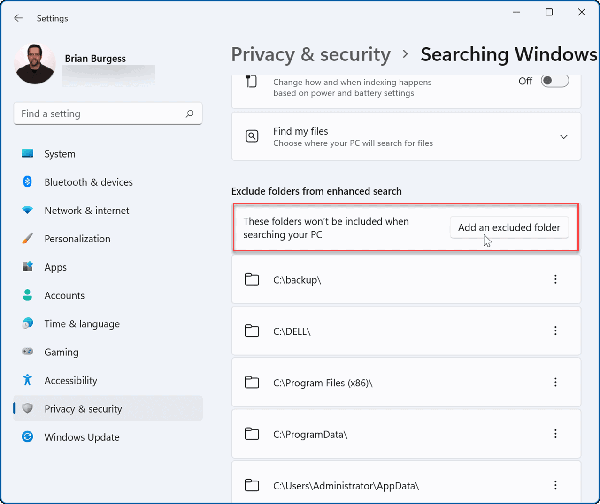Click the Accounts person icon
The image size is (600, 504).
pyautogui.click(x=27, y=295)
